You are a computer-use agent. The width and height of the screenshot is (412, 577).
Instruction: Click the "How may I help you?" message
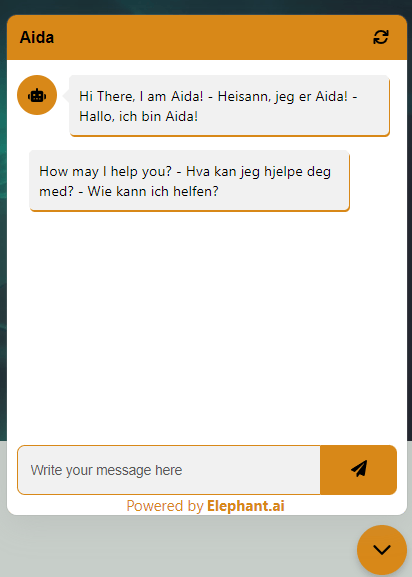106,171
